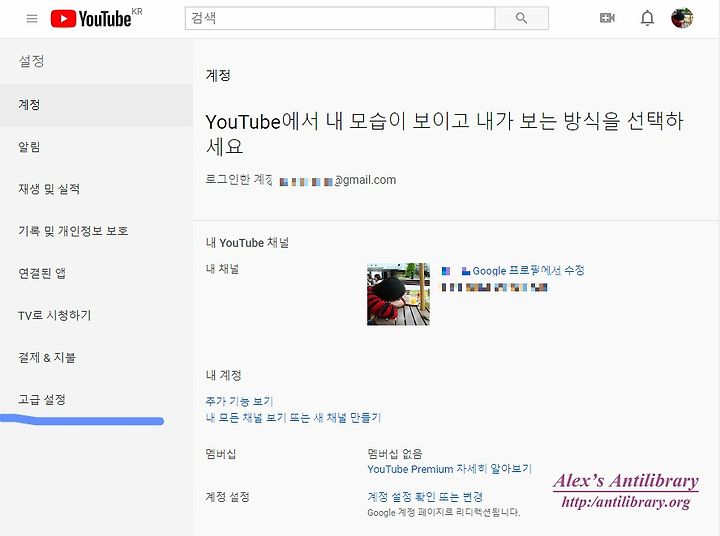The height and width of the screenshot is (536, 720).
Task: Click the search magnifier button
Action: [x=521, y=18]
